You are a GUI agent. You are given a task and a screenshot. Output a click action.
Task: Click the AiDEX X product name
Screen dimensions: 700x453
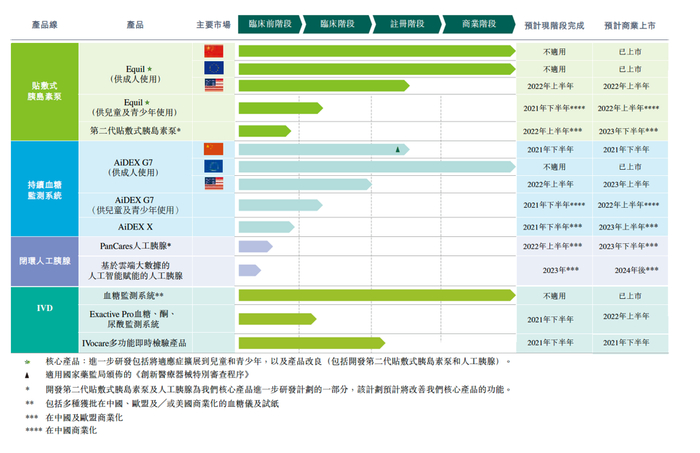(x=135, y=227)
